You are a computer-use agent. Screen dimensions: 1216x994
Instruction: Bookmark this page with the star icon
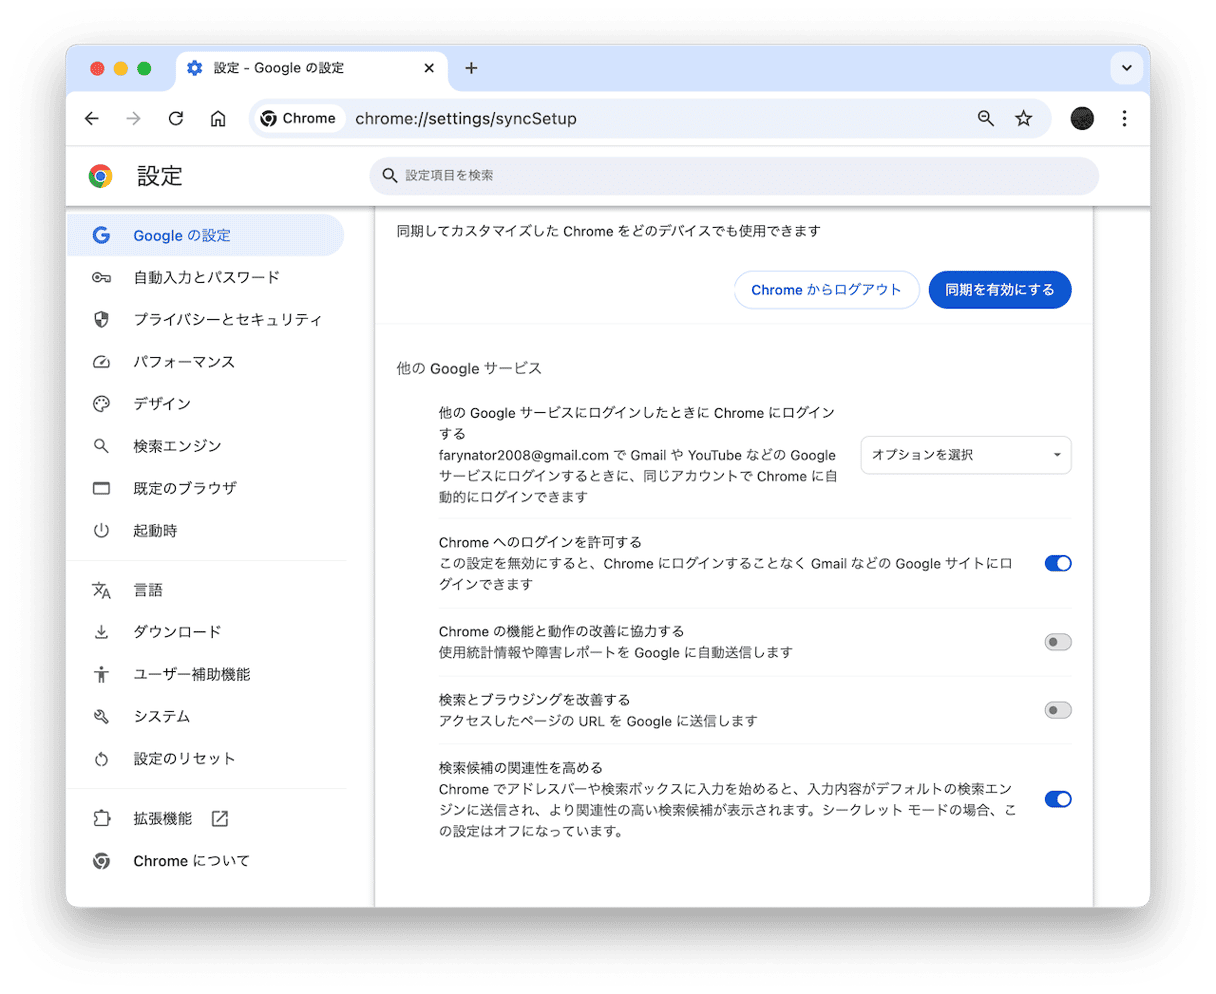click(x=1023, y=119)
